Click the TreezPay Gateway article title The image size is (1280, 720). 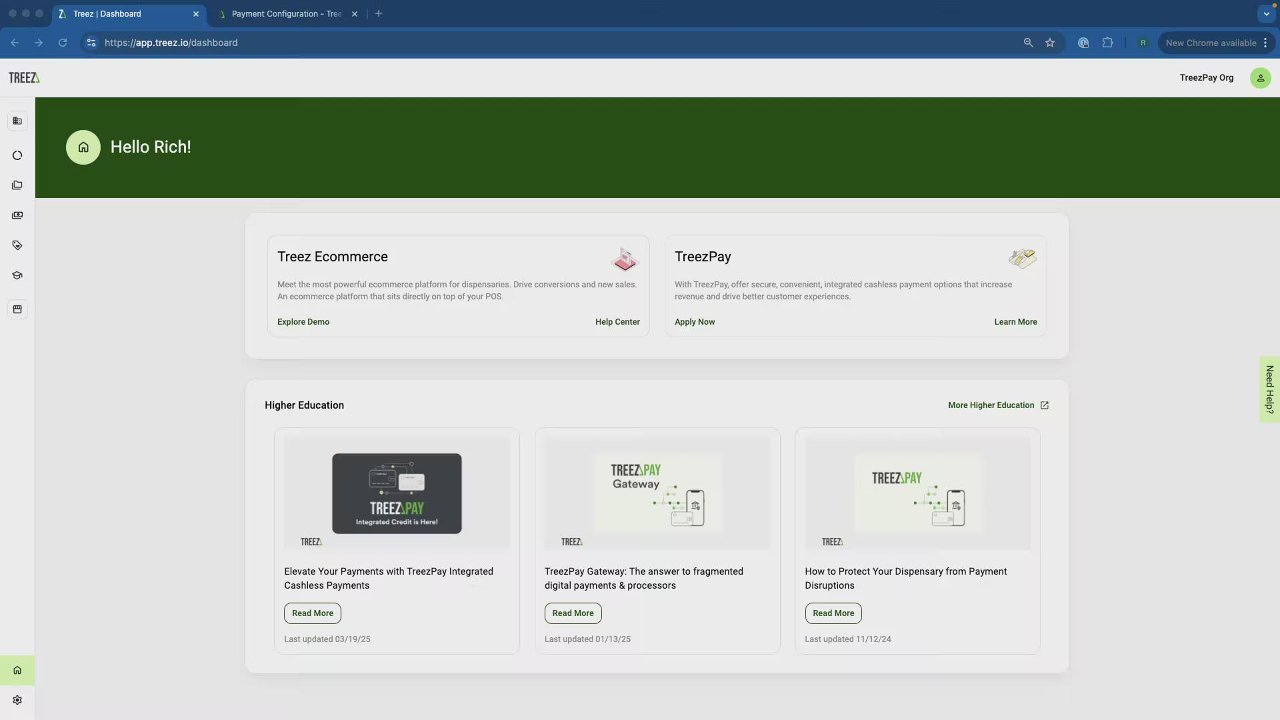(x=644, y=578)
